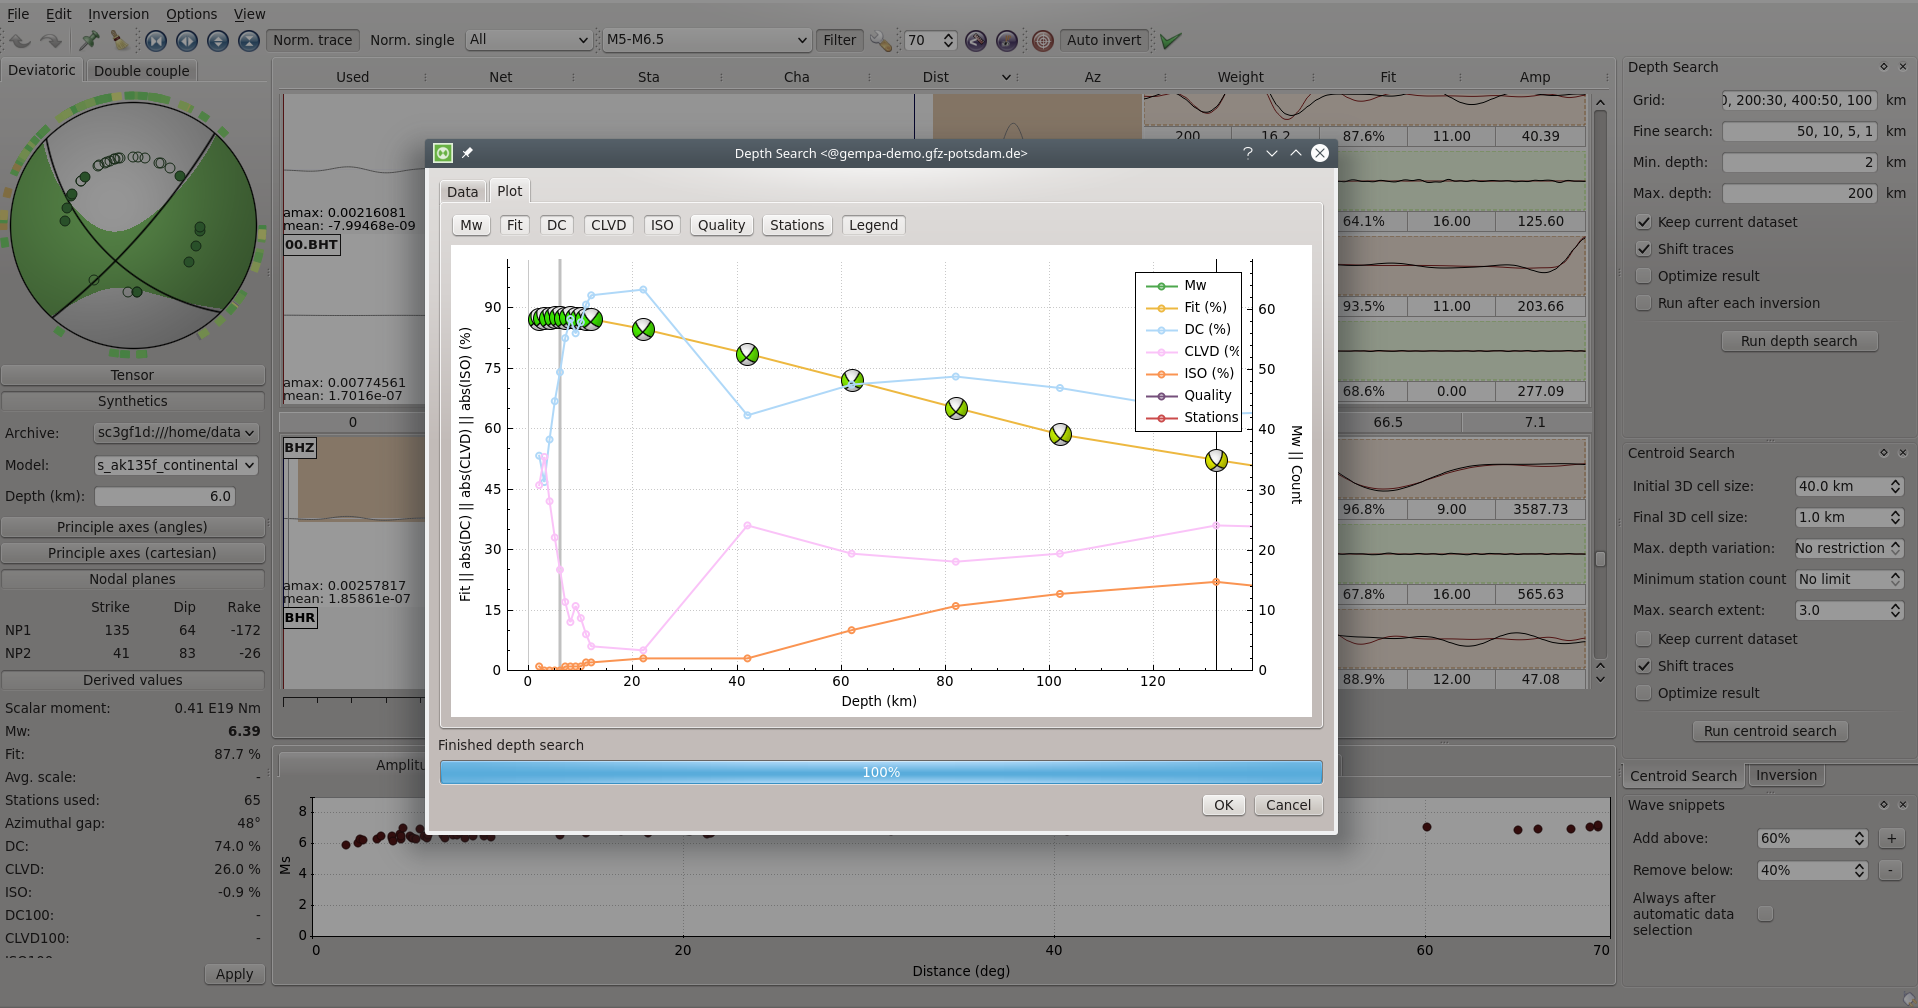Open the Add above 60% dropdown

[x=1813, y=839]
